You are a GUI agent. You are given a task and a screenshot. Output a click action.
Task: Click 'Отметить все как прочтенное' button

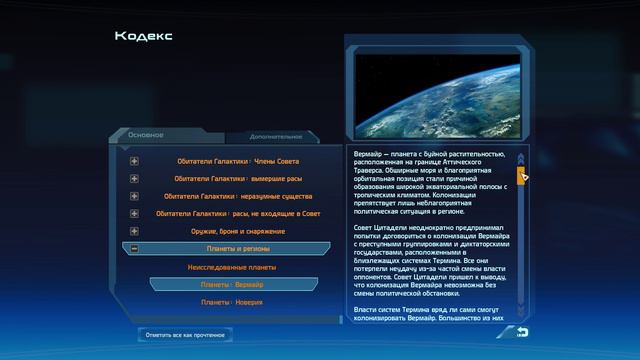click(185, 335)
